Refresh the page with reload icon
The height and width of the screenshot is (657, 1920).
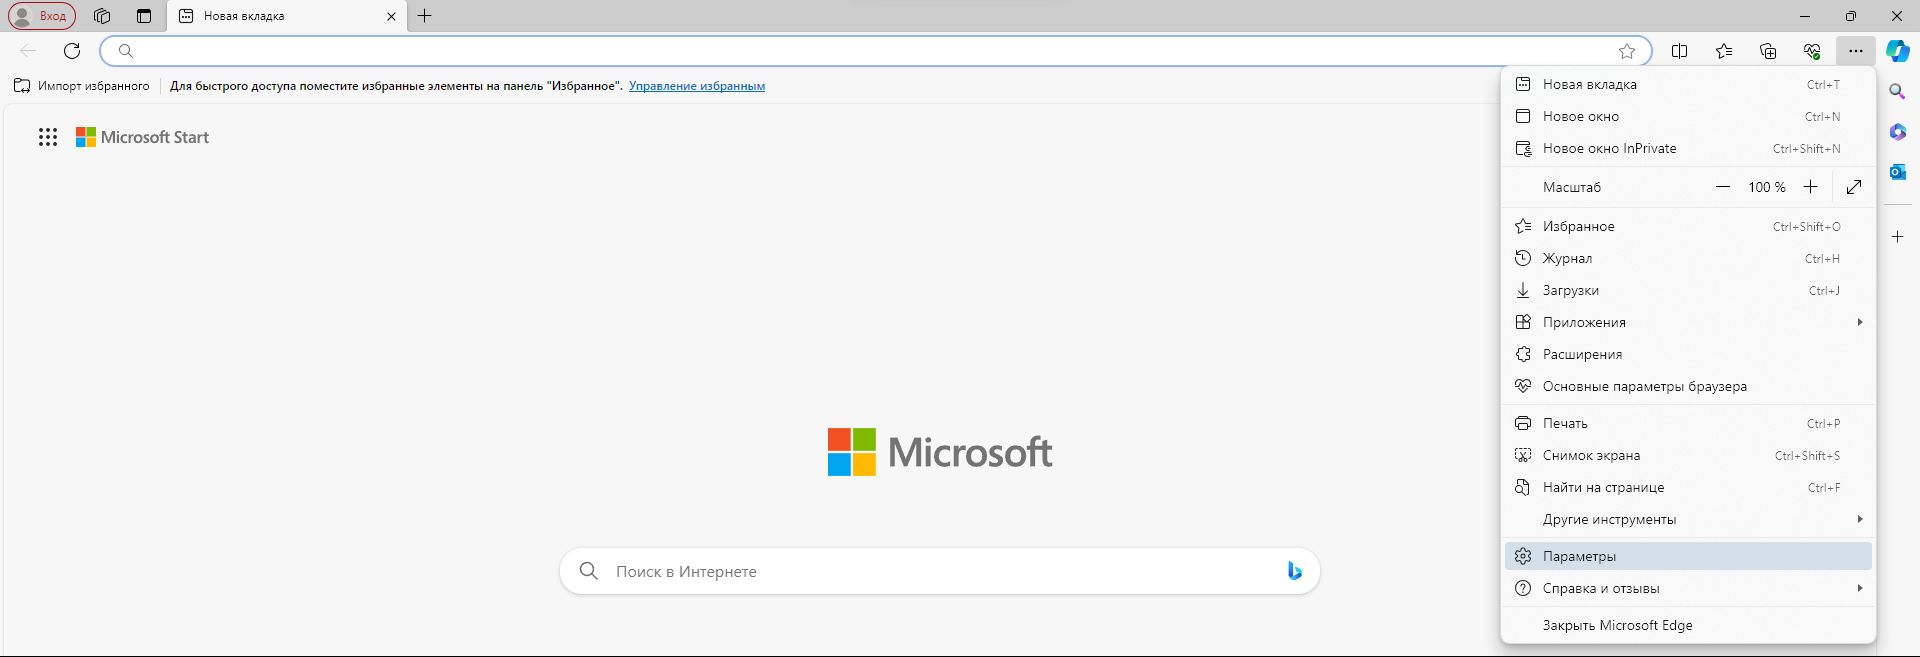tap(72, 51)
